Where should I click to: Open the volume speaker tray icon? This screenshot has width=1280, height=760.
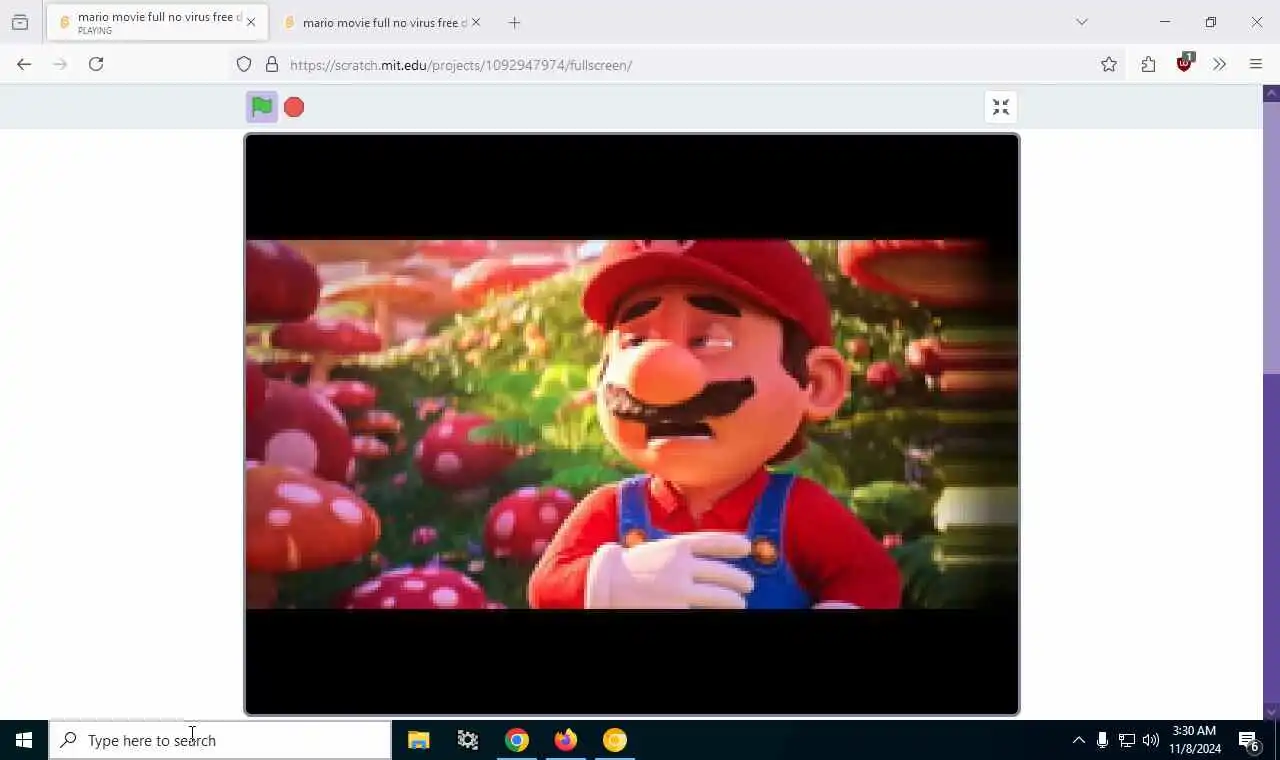[1151, 740]
